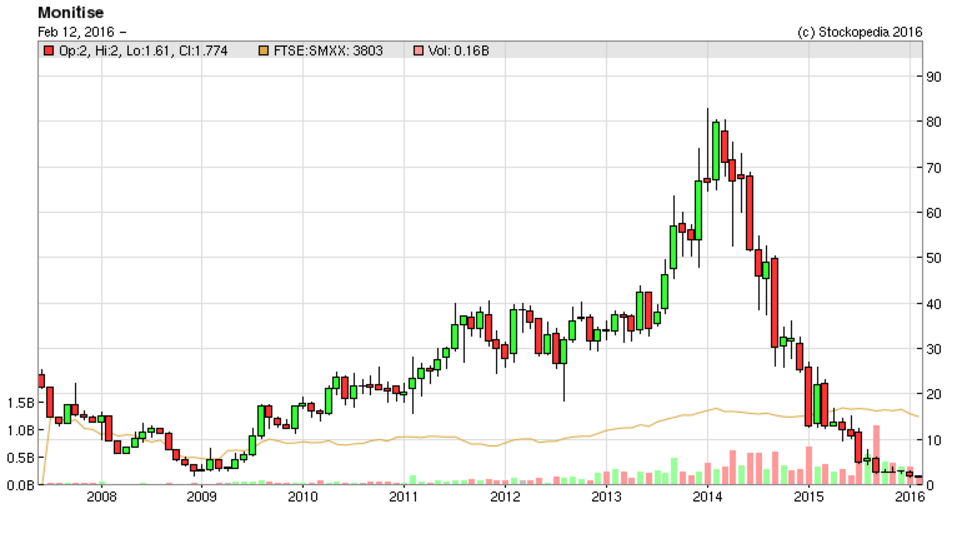Screen dimensions: 961x534
Task: Click the 20 price axis label
Action: [933, 395]
